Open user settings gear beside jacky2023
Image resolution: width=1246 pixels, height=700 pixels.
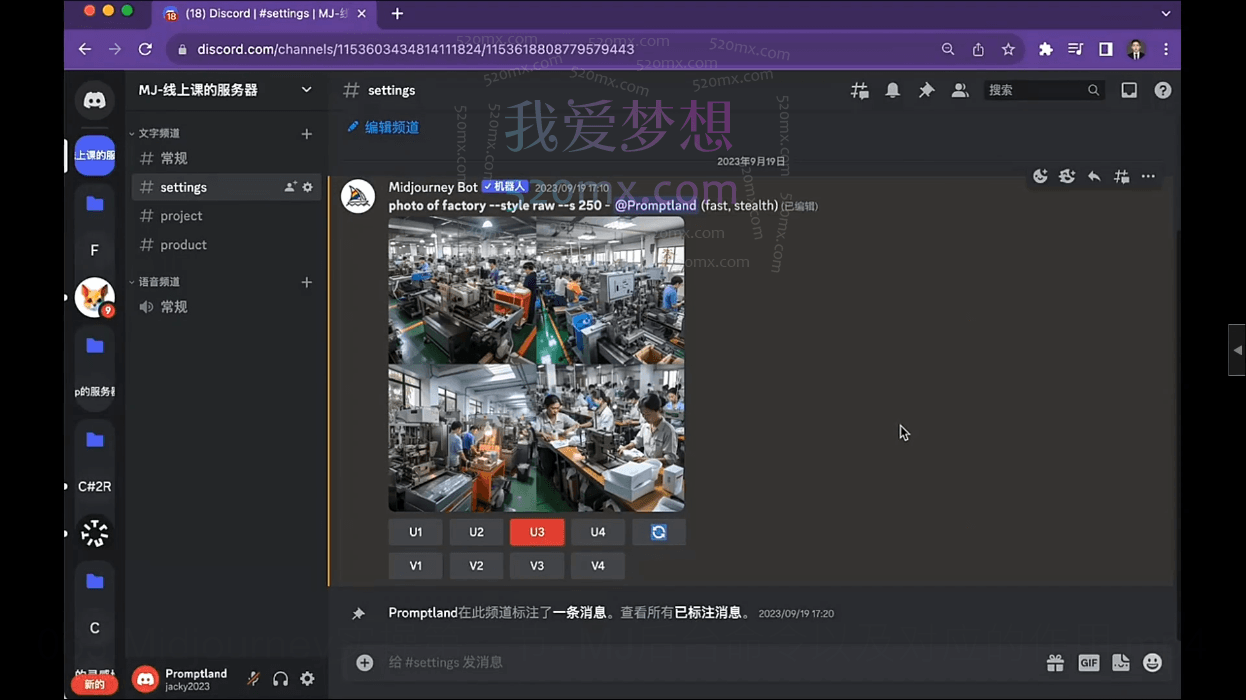307,679
